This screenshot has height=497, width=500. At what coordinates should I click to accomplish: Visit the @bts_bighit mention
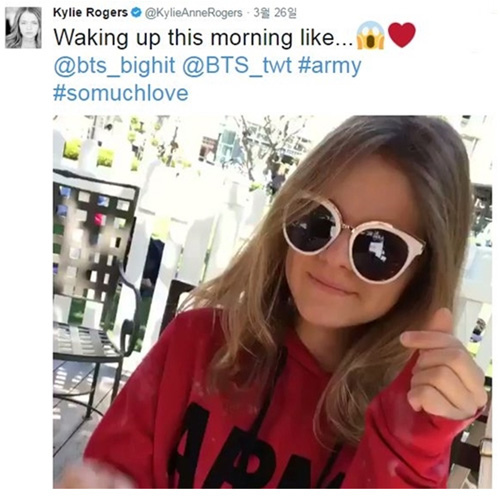click(x=114, y=65)
